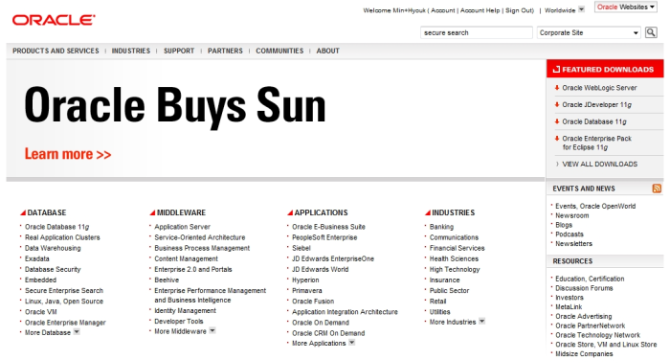Open Database Security link

[53, 269]
